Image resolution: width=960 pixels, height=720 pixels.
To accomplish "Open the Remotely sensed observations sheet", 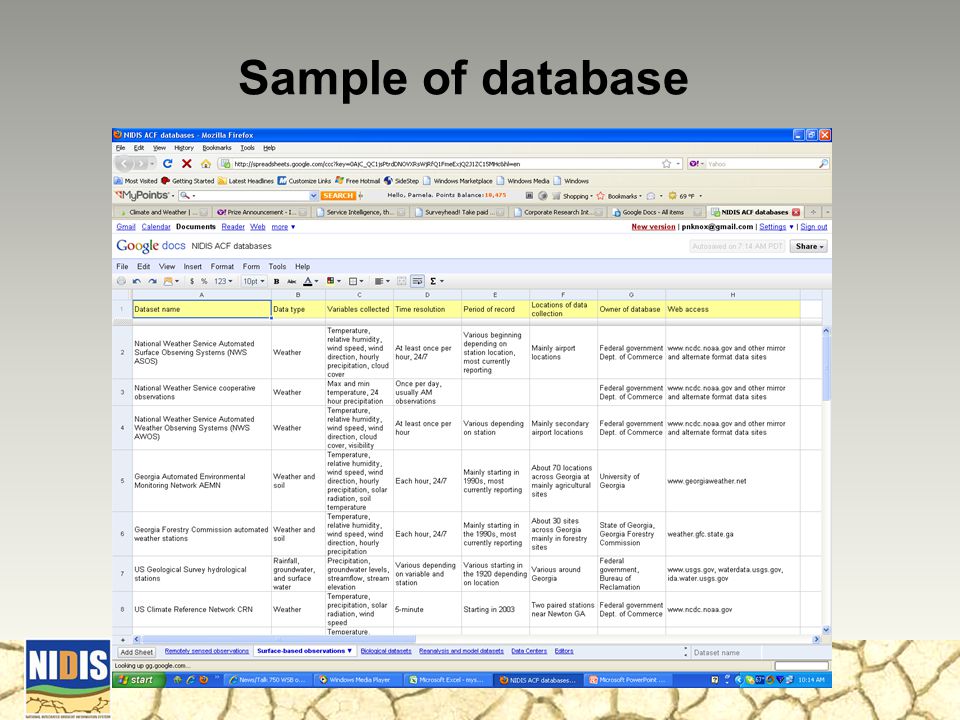I will 207,651.
